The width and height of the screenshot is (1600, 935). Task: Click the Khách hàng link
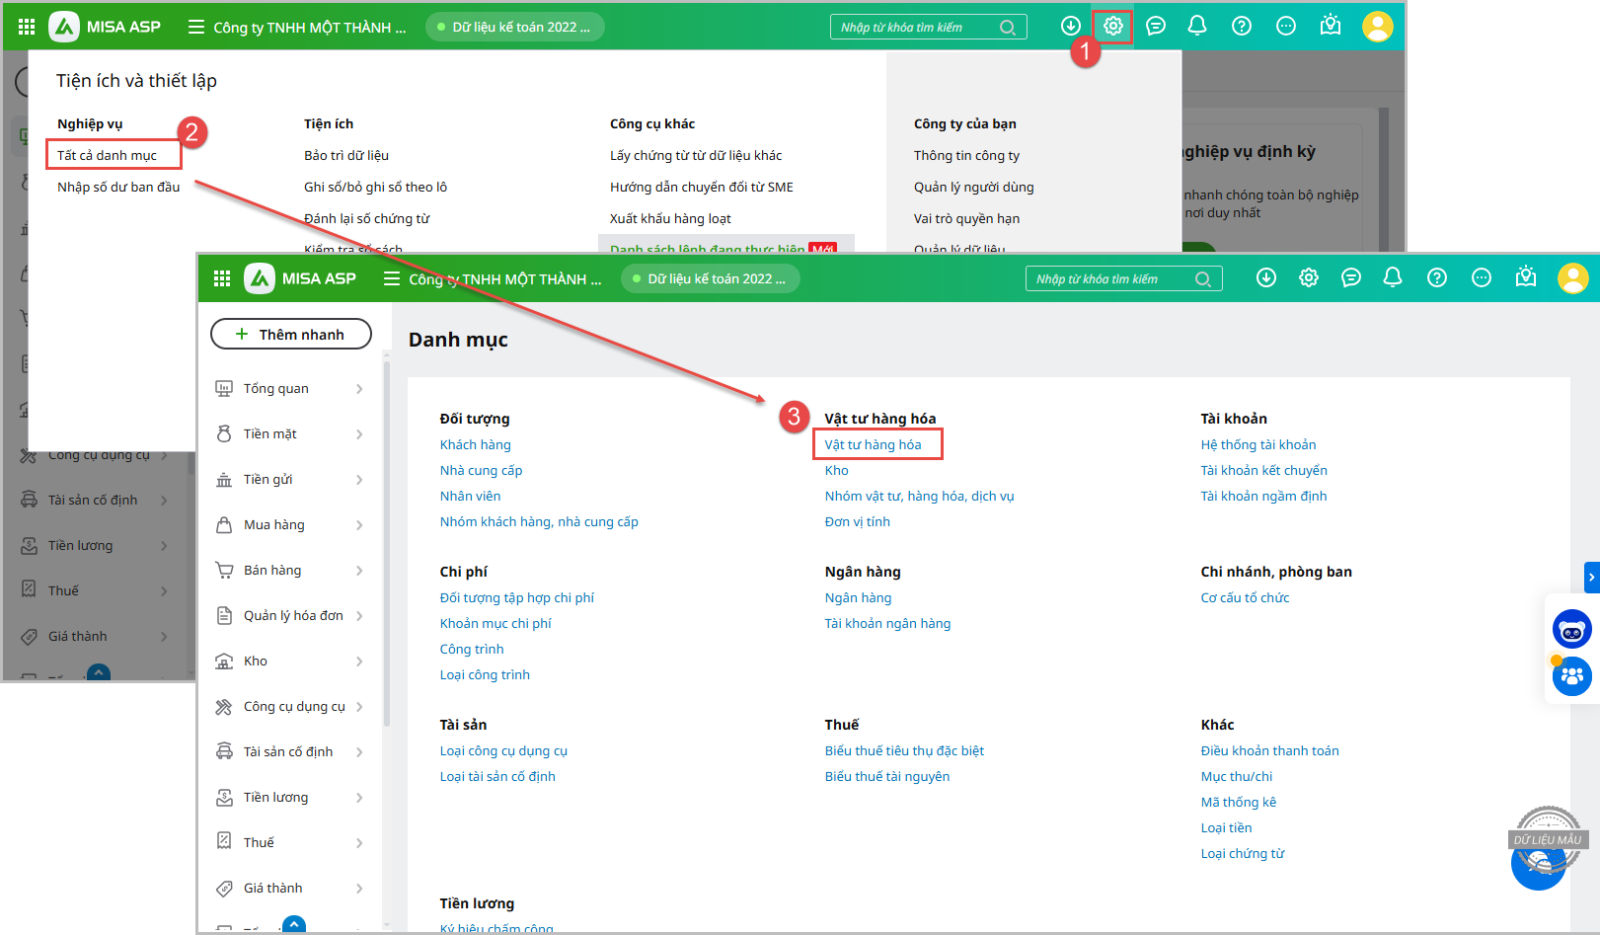pos(475,444)
